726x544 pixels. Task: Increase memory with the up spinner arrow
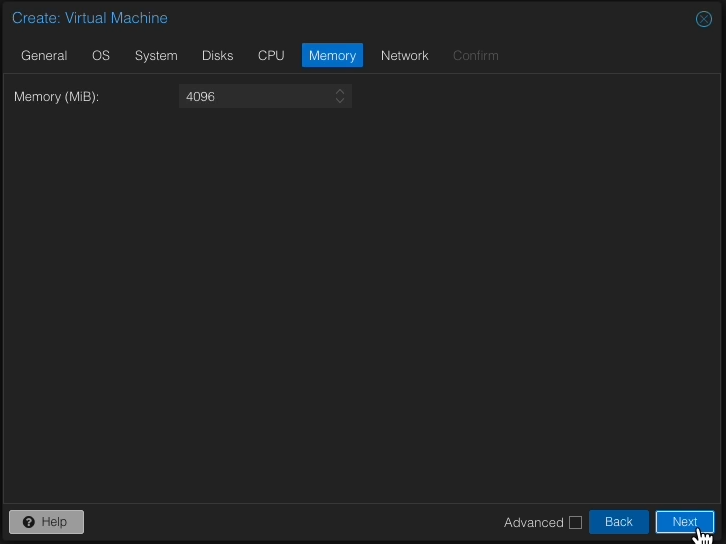tap(340, 92)
